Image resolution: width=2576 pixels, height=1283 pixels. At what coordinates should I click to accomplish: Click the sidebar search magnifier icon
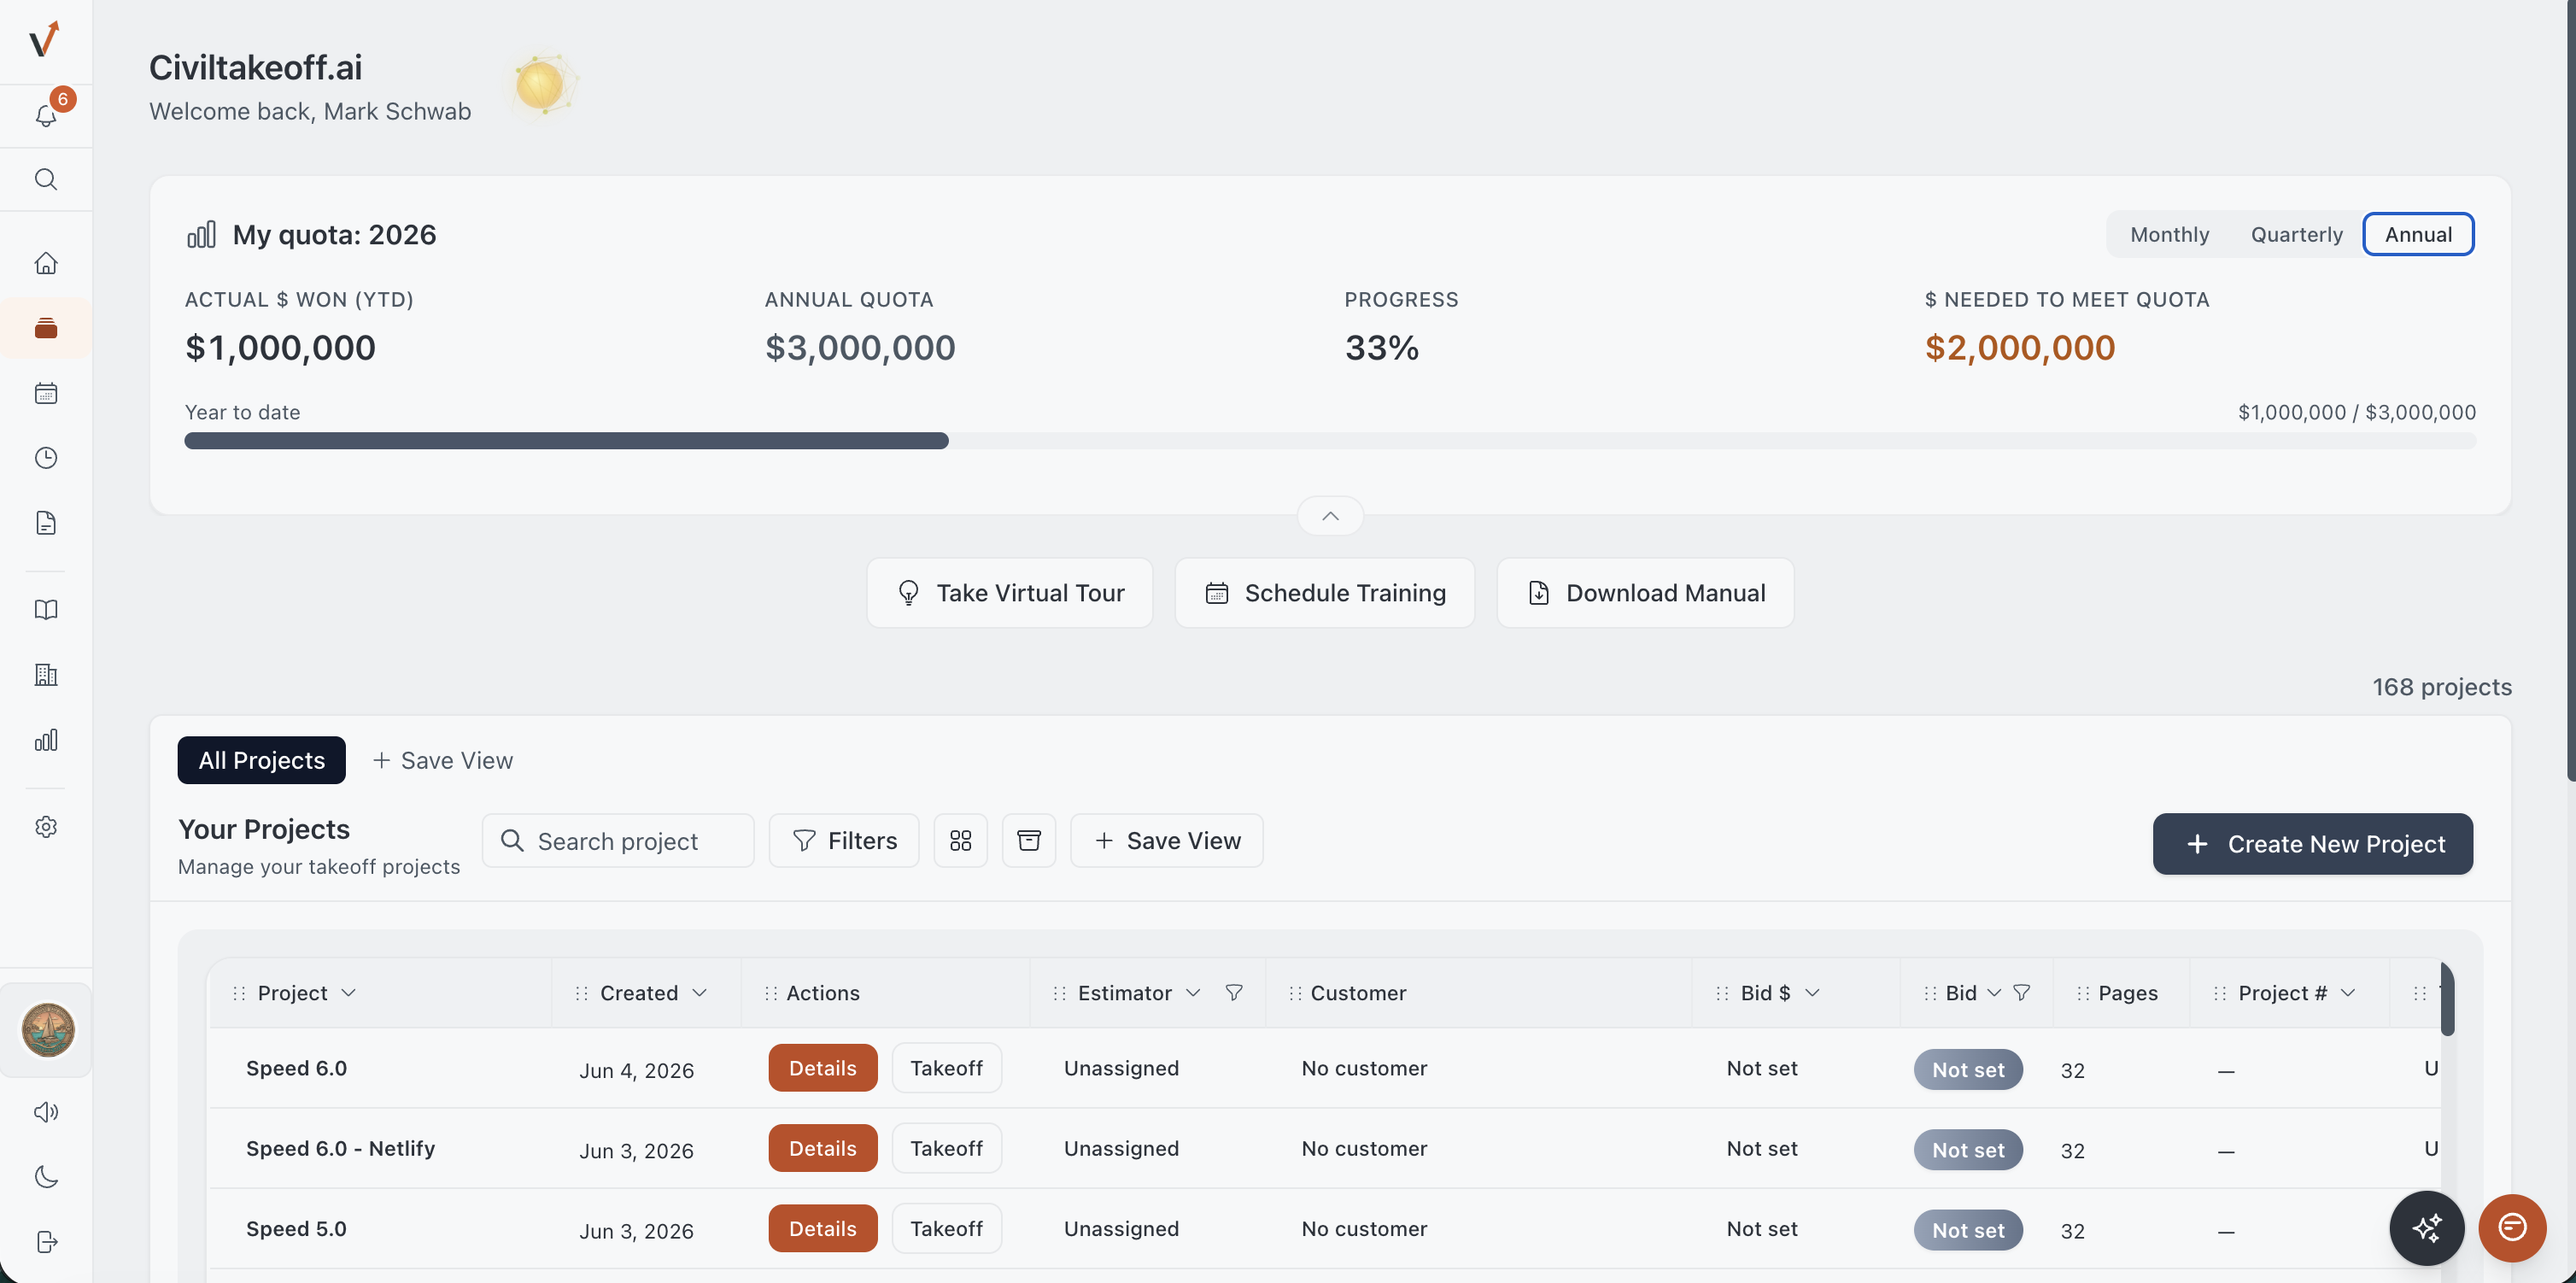point(46,179)
